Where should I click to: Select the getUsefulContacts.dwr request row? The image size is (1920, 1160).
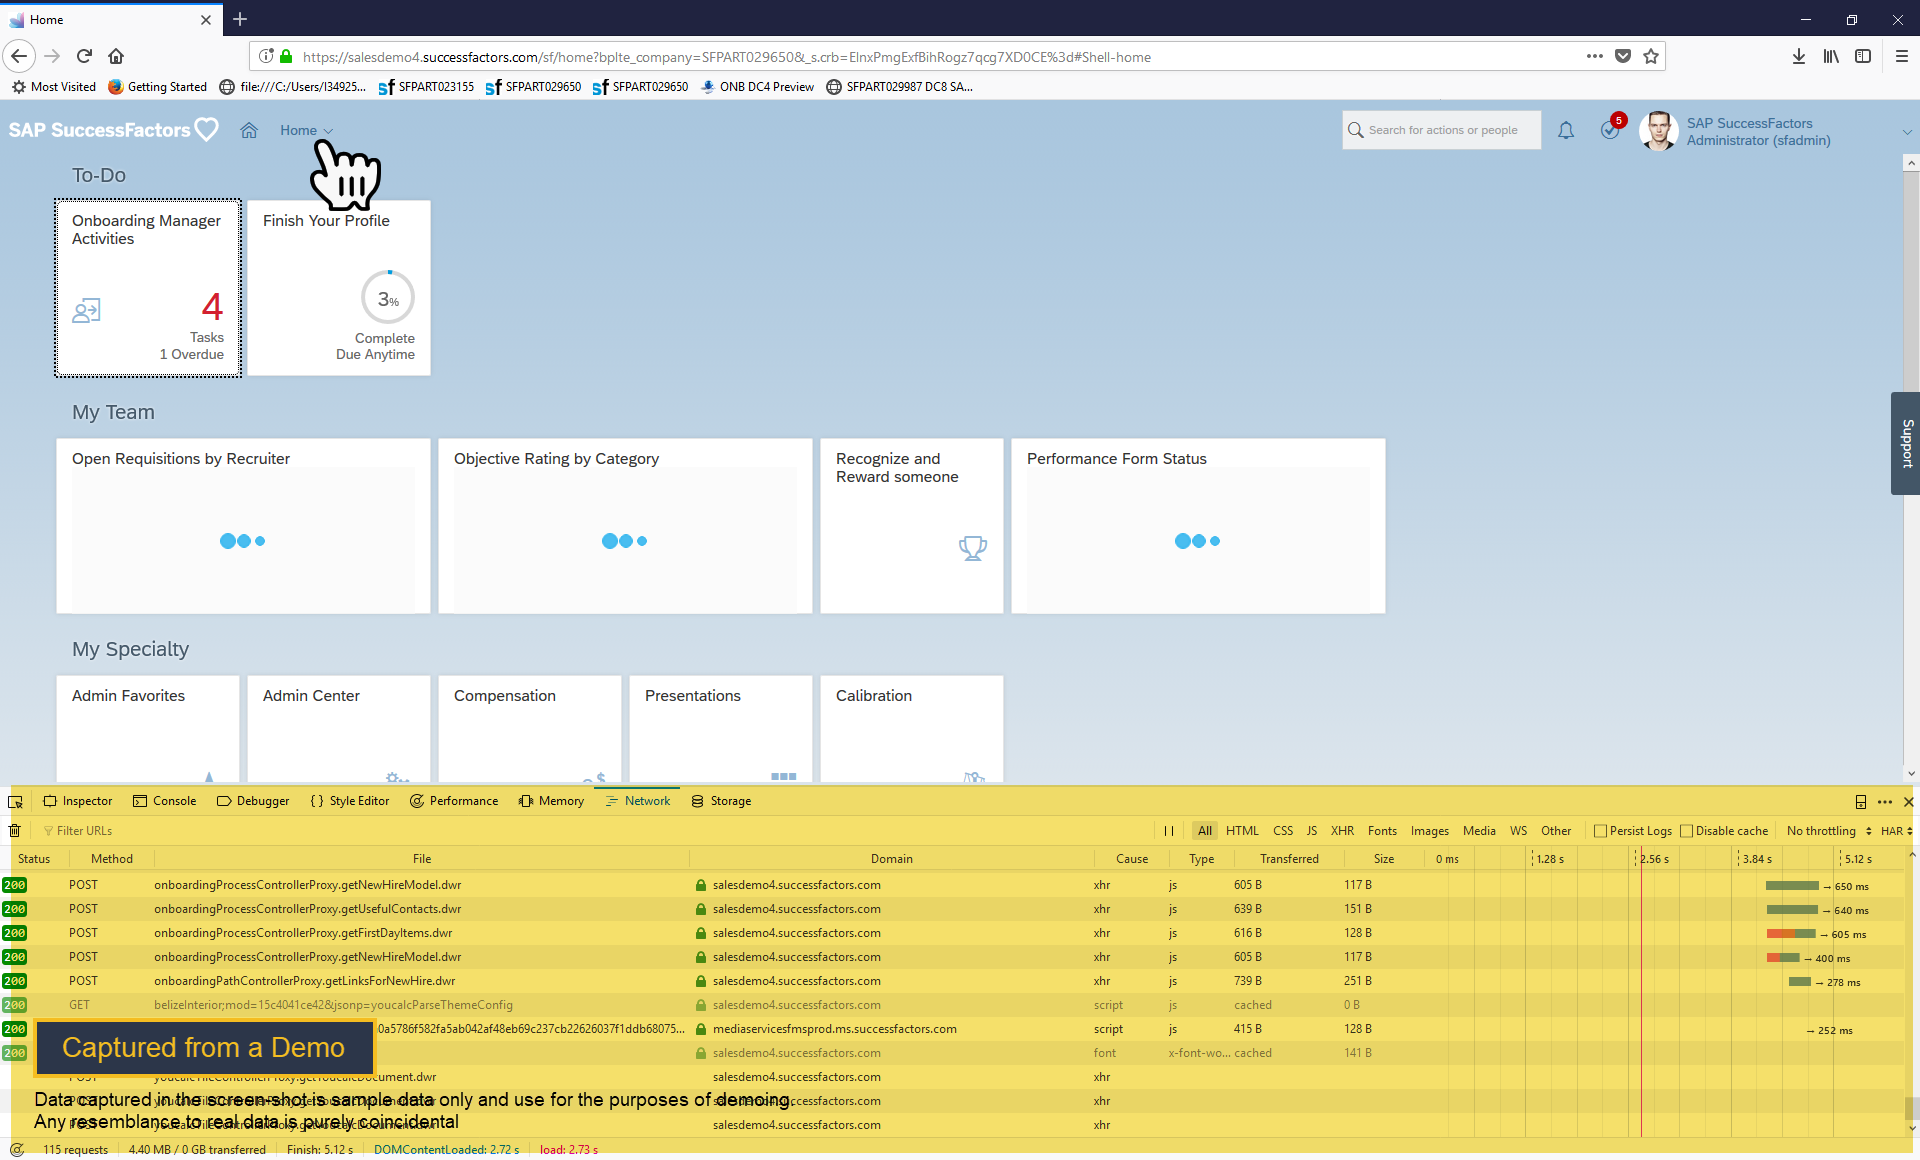952,909
